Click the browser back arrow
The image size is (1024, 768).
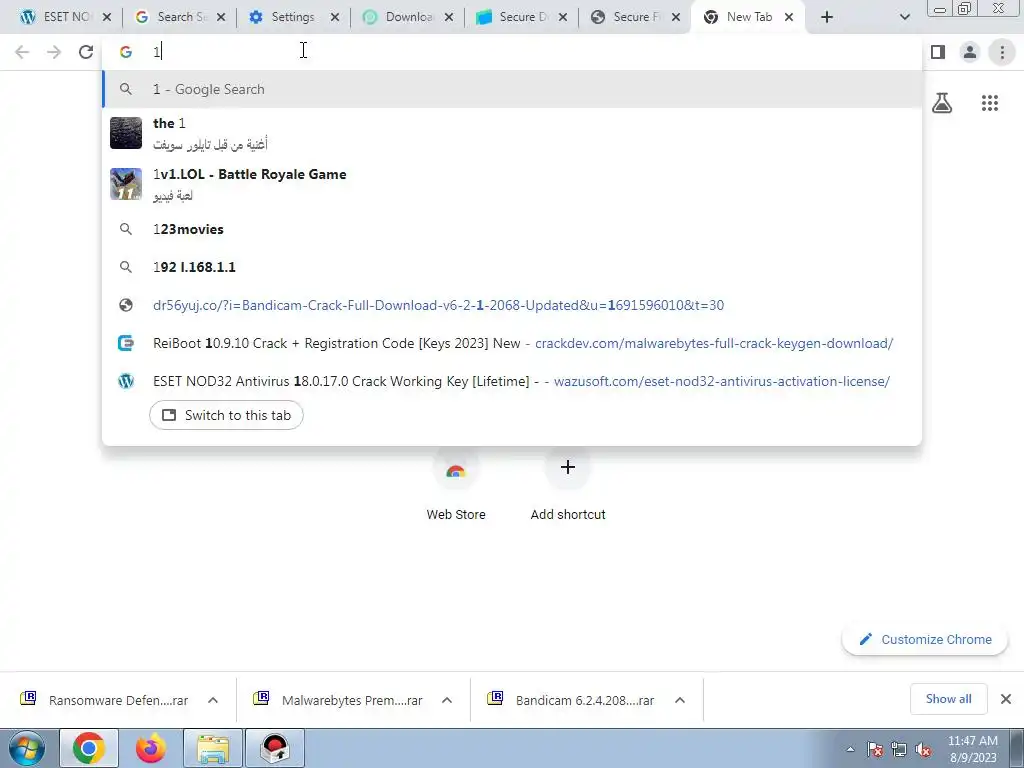(x=22, y=52)
